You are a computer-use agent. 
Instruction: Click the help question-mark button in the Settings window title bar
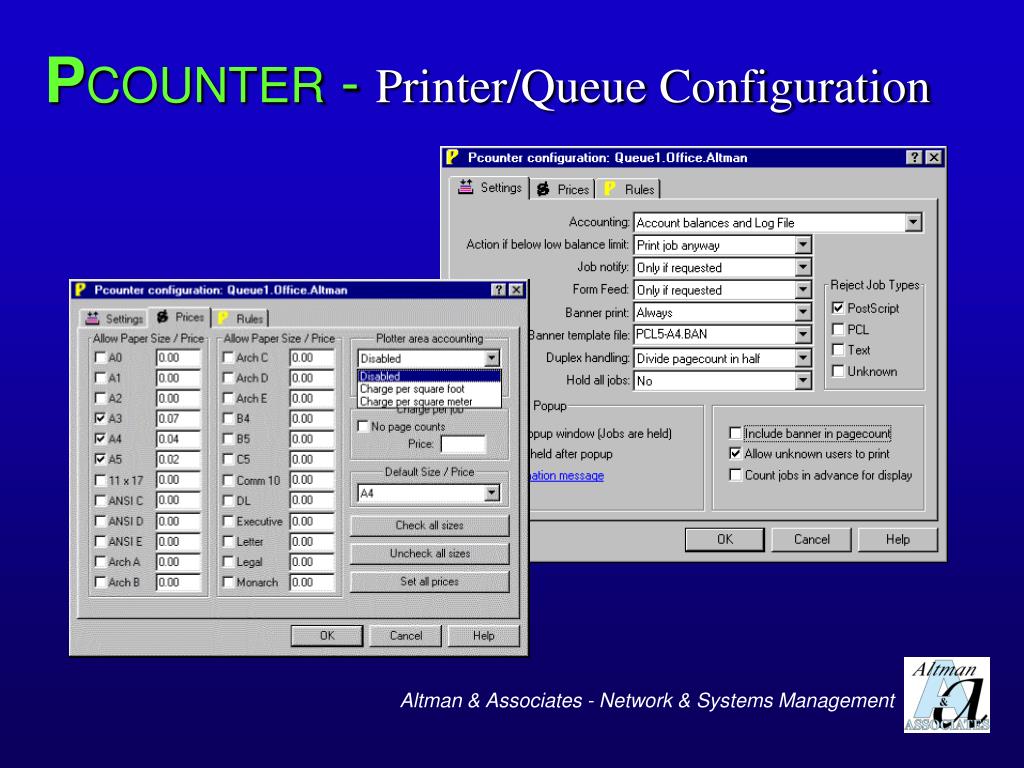(914, 157)
